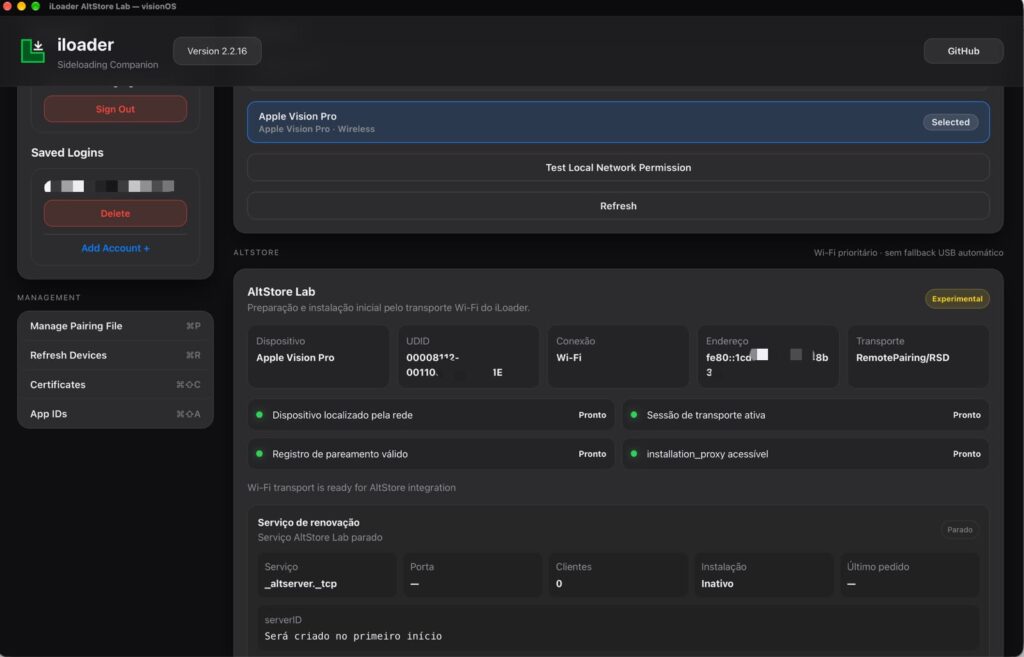Click 'installation_proxy acessível' status row
The width and height of the screenshot is (1024, 657).
[x=805, y=454]
